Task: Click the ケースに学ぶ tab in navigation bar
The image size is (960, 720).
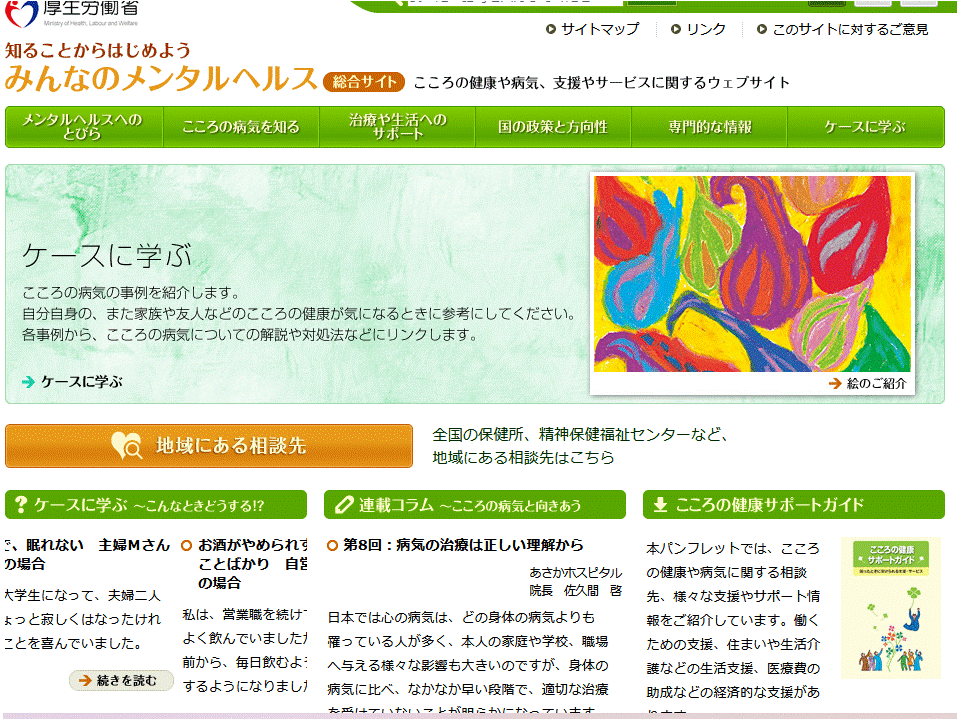Action: pyautogui.click(x=865, y=127)
